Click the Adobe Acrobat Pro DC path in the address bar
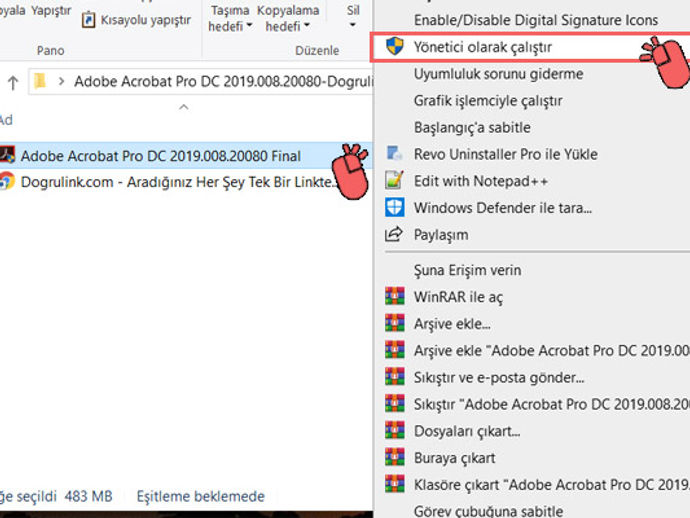690x518 pixels. [x=224, y=81]
